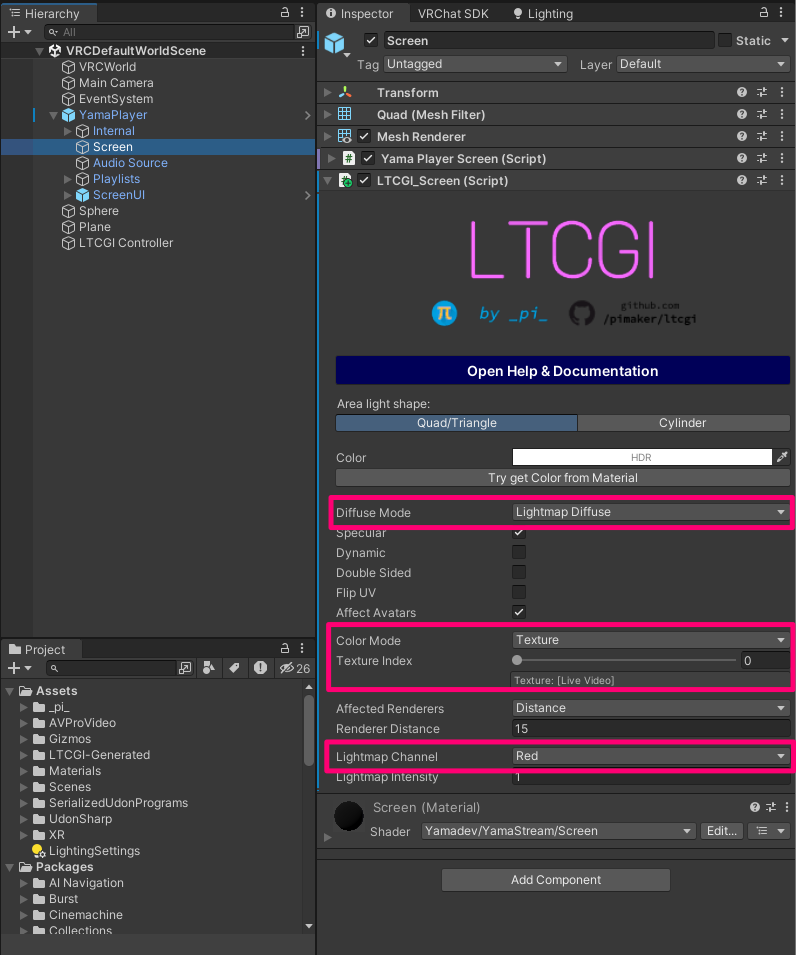Open Yama Player Screen script three-dot menu
796x955 pixels.
point(782,158)
